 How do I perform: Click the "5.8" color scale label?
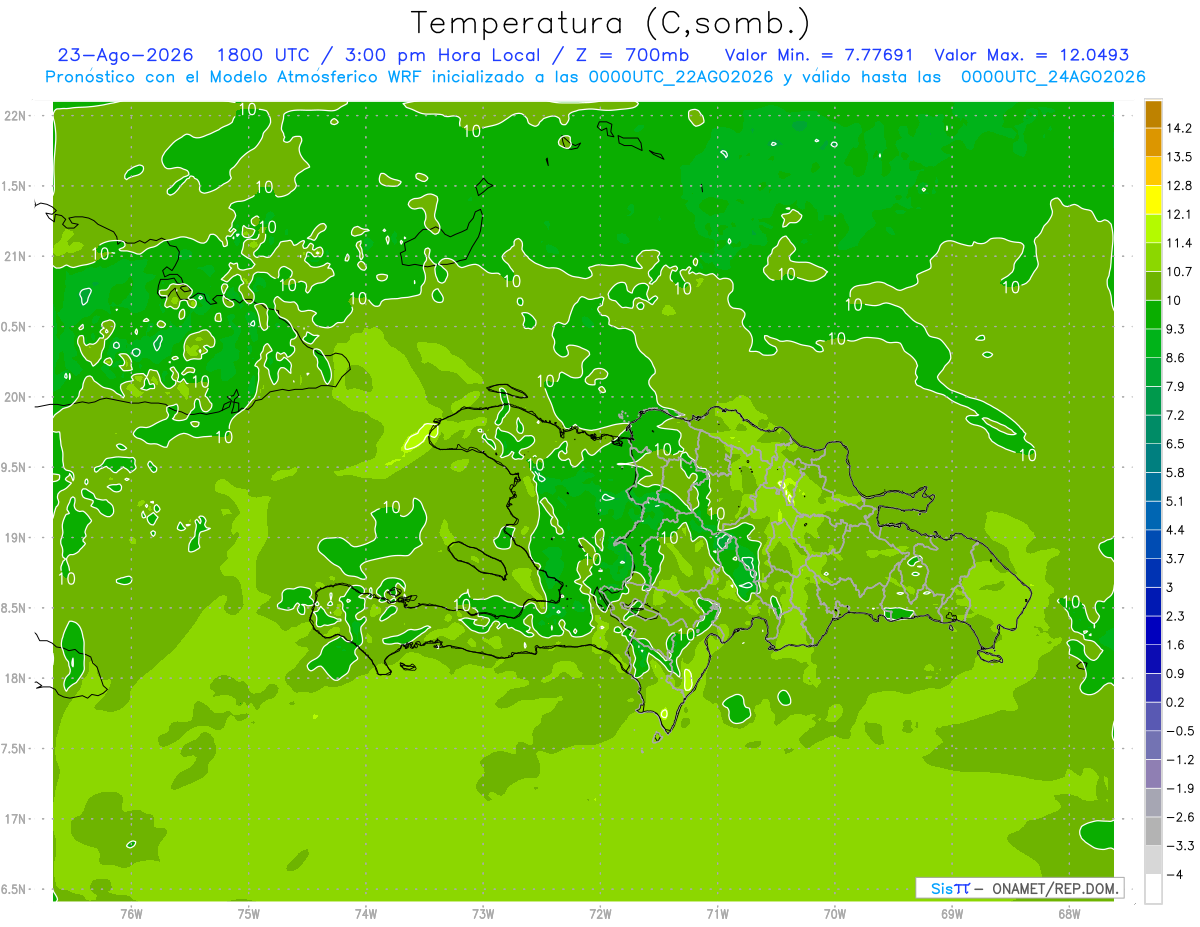click(1176, 472)
